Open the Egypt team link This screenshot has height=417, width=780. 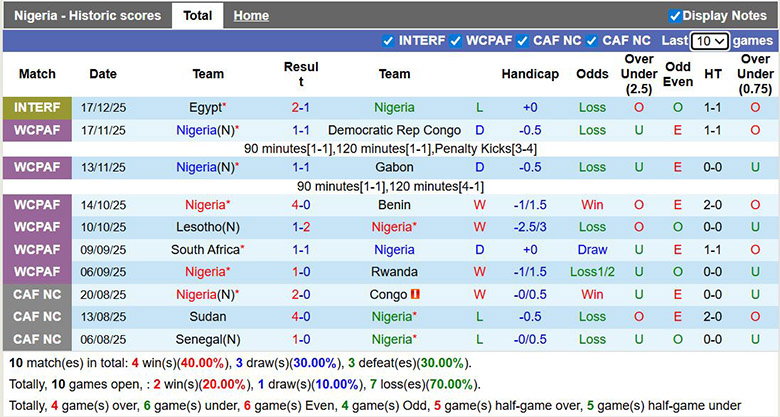205,107
